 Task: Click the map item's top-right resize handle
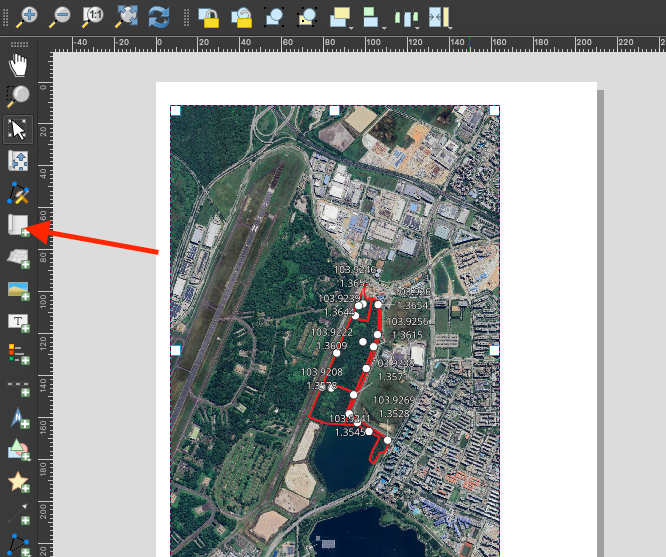[x=494, y=110]
